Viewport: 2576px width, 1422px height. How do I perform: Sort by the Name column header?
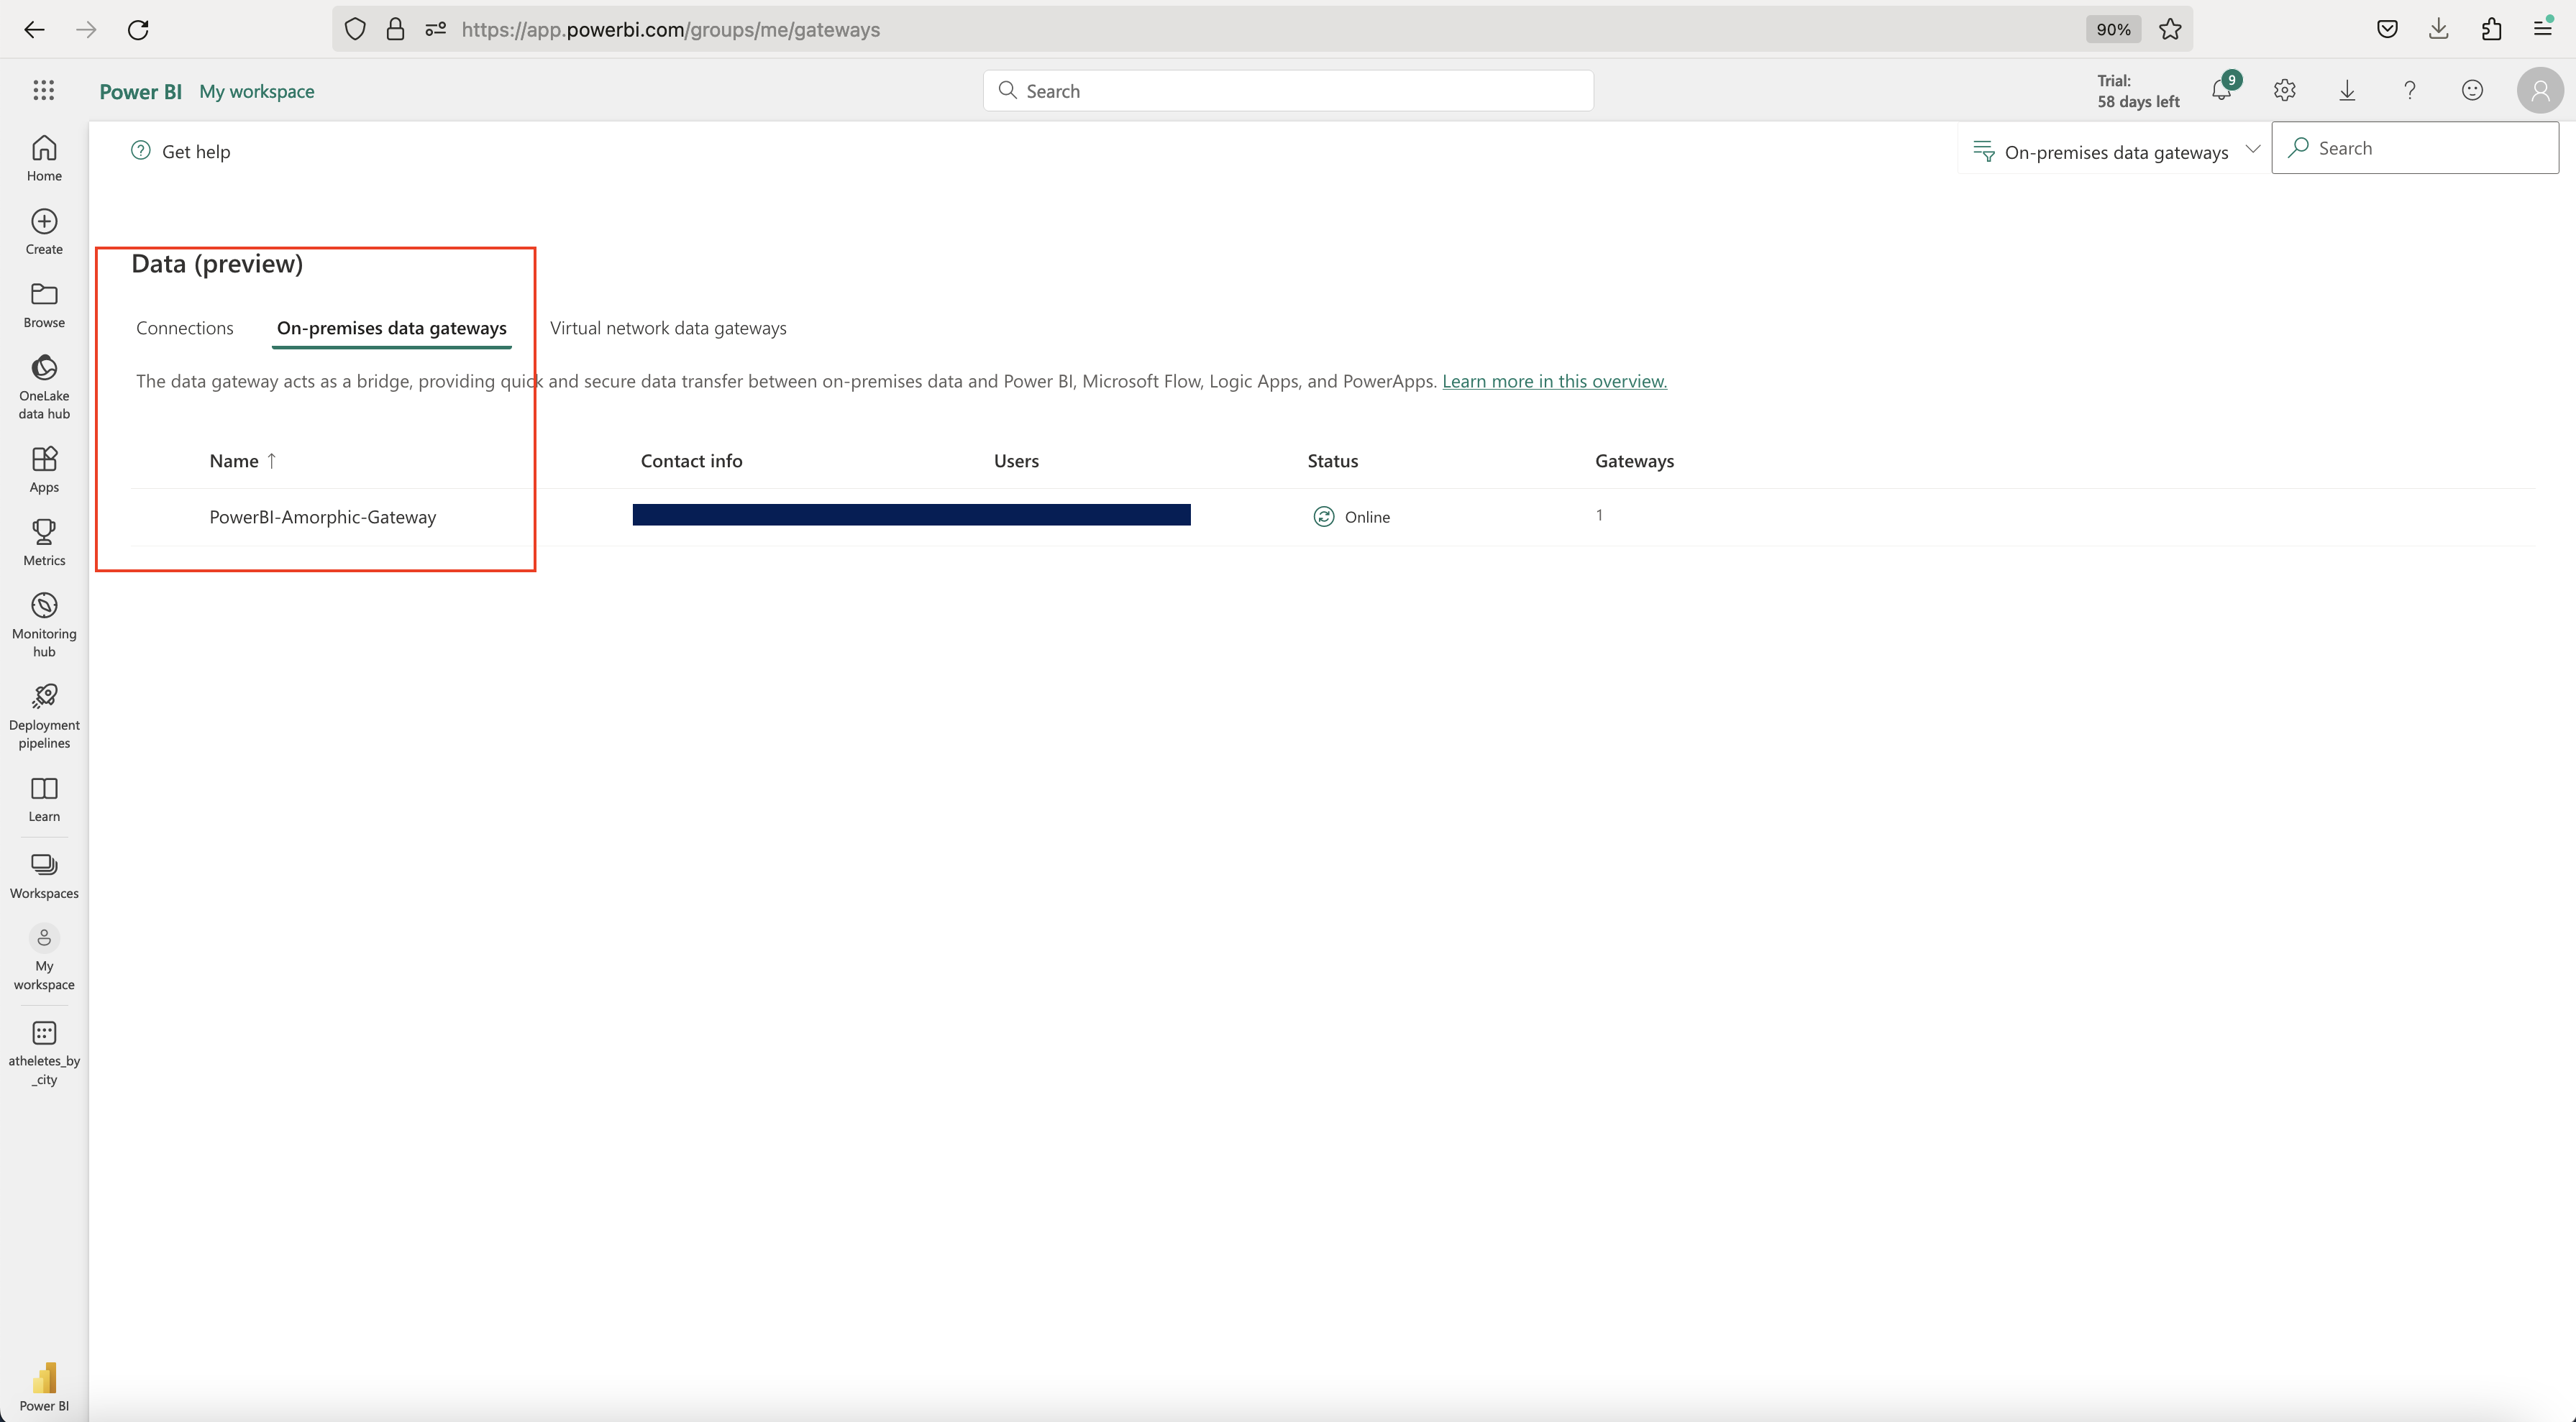[x=242, y=461]
